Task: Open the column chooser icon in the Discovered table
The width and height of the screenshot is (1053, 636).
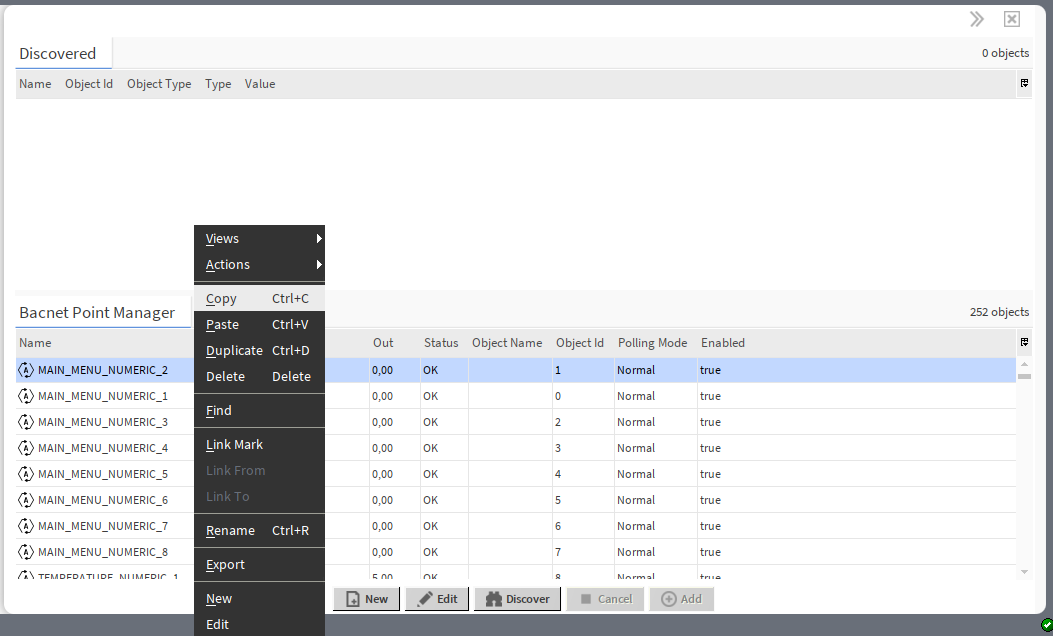Action: tap(1024, 84)
